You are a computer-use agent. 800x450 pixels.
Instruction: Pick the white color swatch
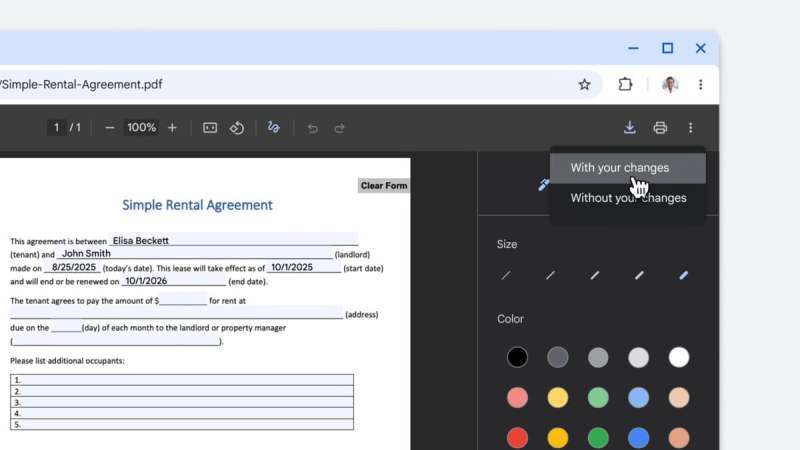pyautogui.click(x=679, y=357)
